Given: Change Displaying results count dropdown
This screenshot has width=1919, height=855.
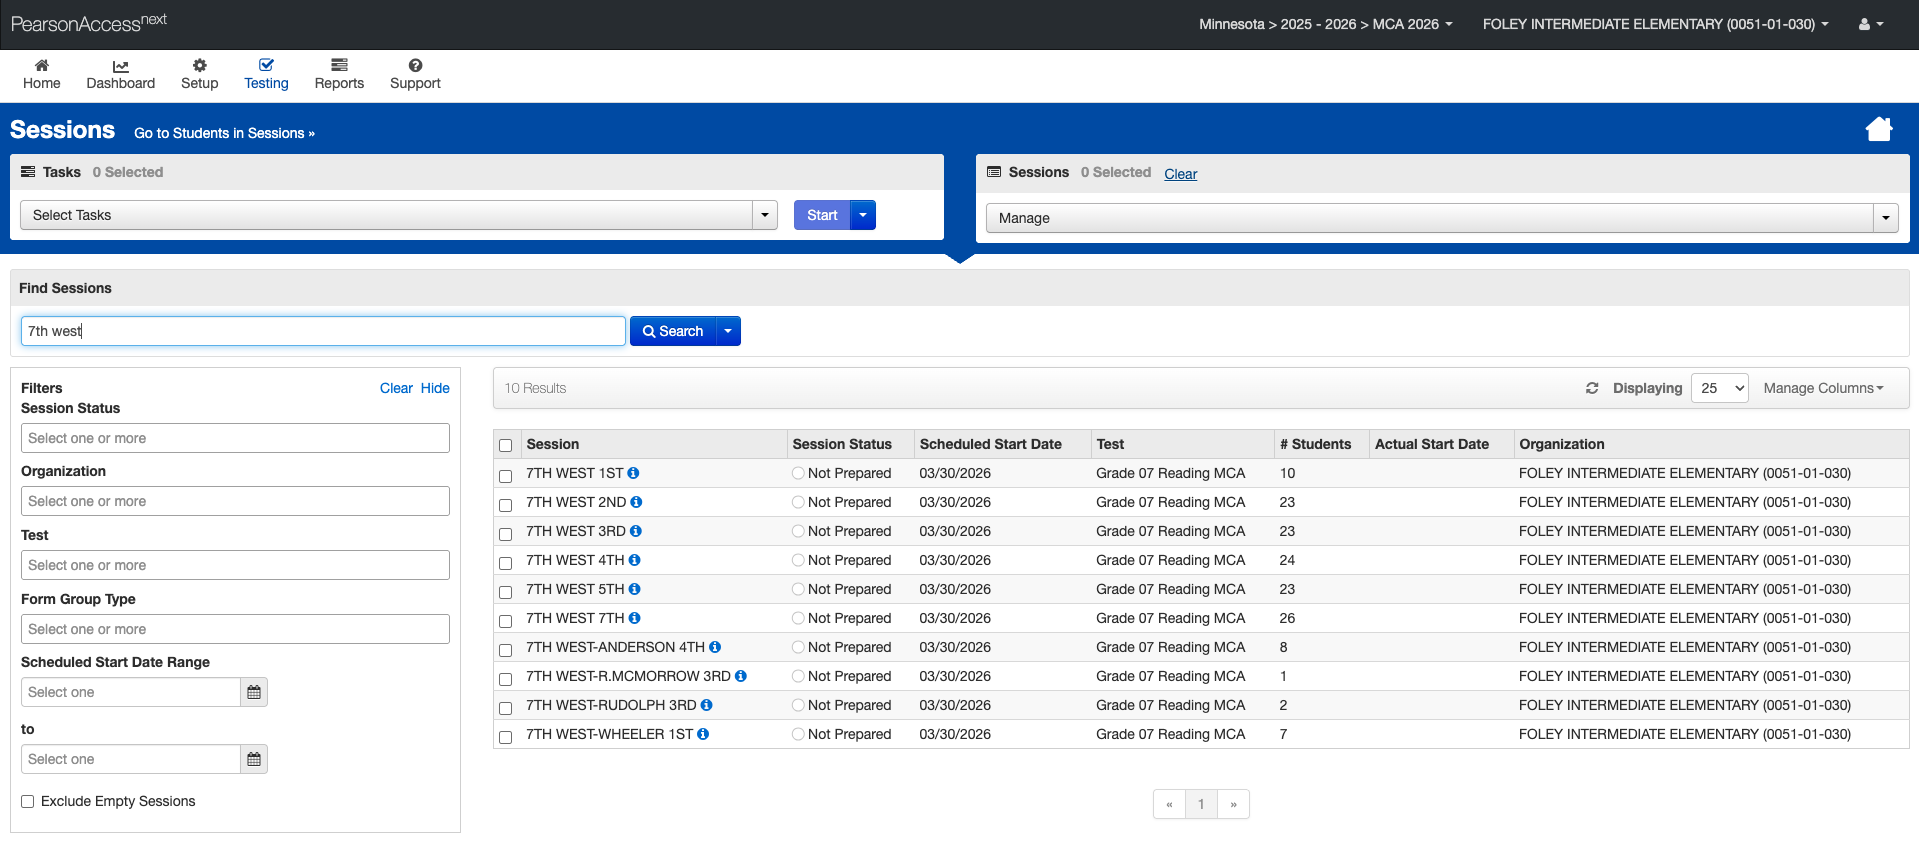Looking at the screenshot, I should pos(1720,388).
